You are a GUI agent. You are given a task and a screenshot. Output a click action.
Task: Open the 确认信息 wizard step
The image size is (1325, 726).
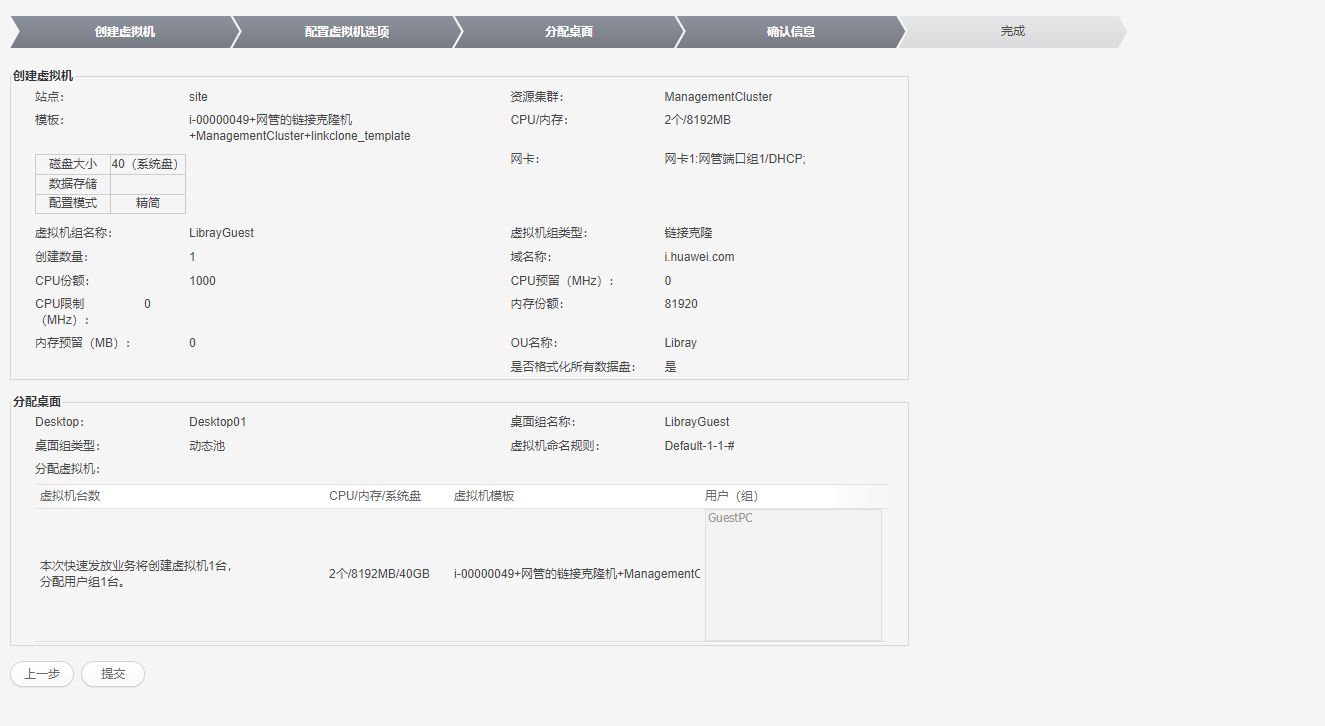click(790, 32)
